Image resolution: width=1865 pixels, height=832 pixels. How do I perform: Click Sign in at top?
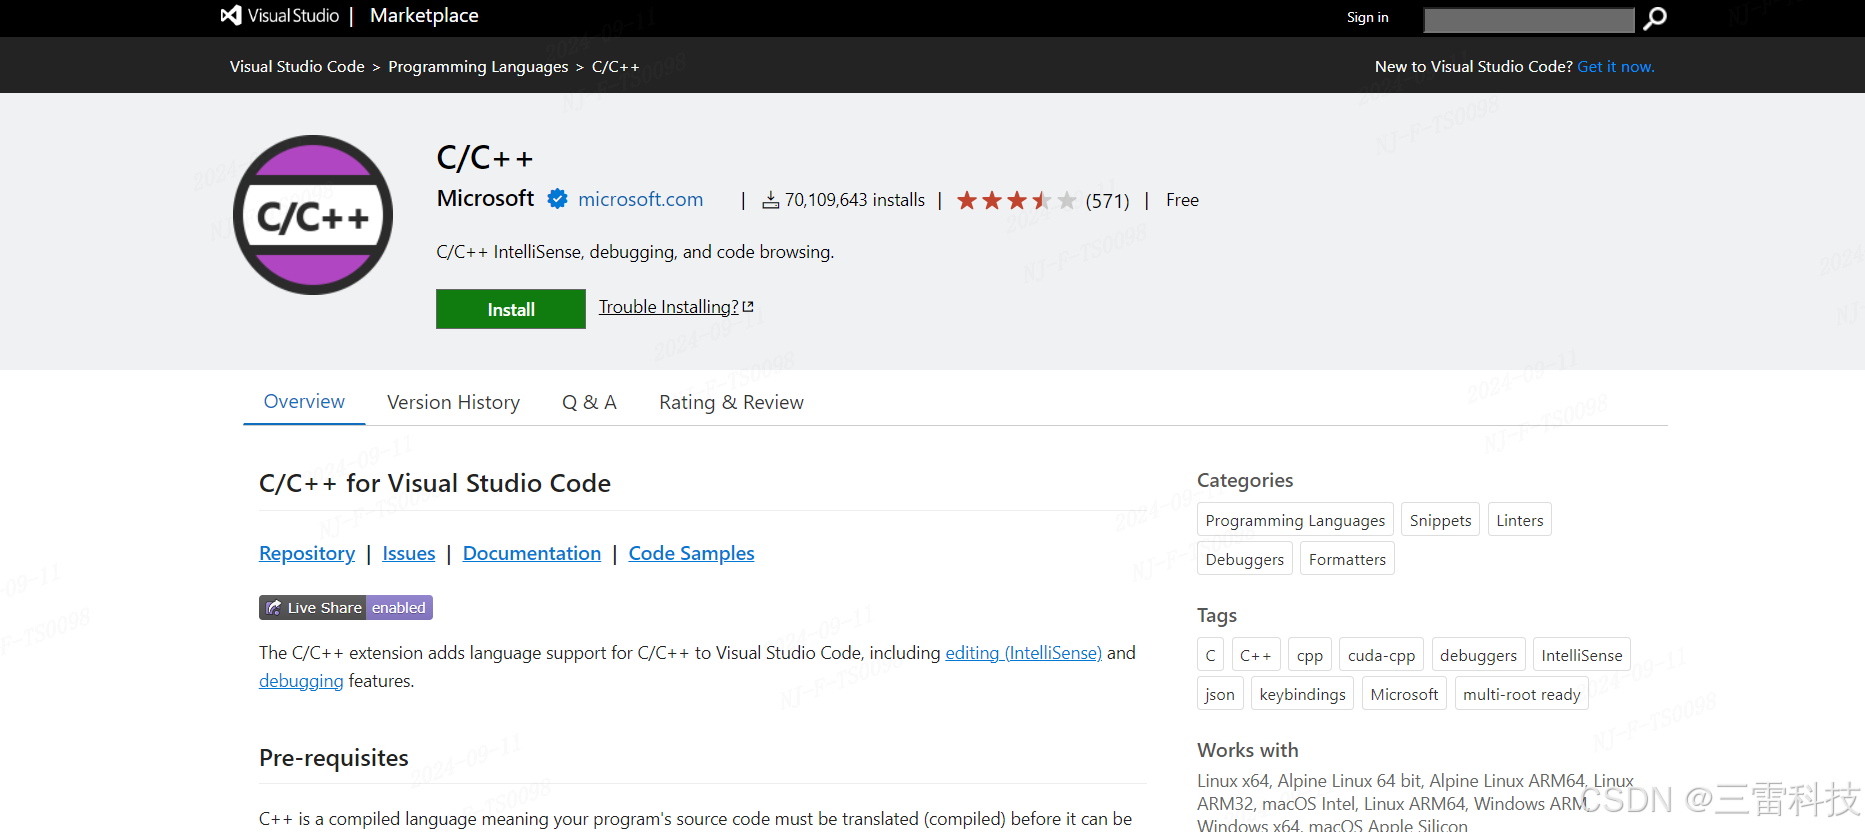pyautogui.click(x=1367, y=17)
